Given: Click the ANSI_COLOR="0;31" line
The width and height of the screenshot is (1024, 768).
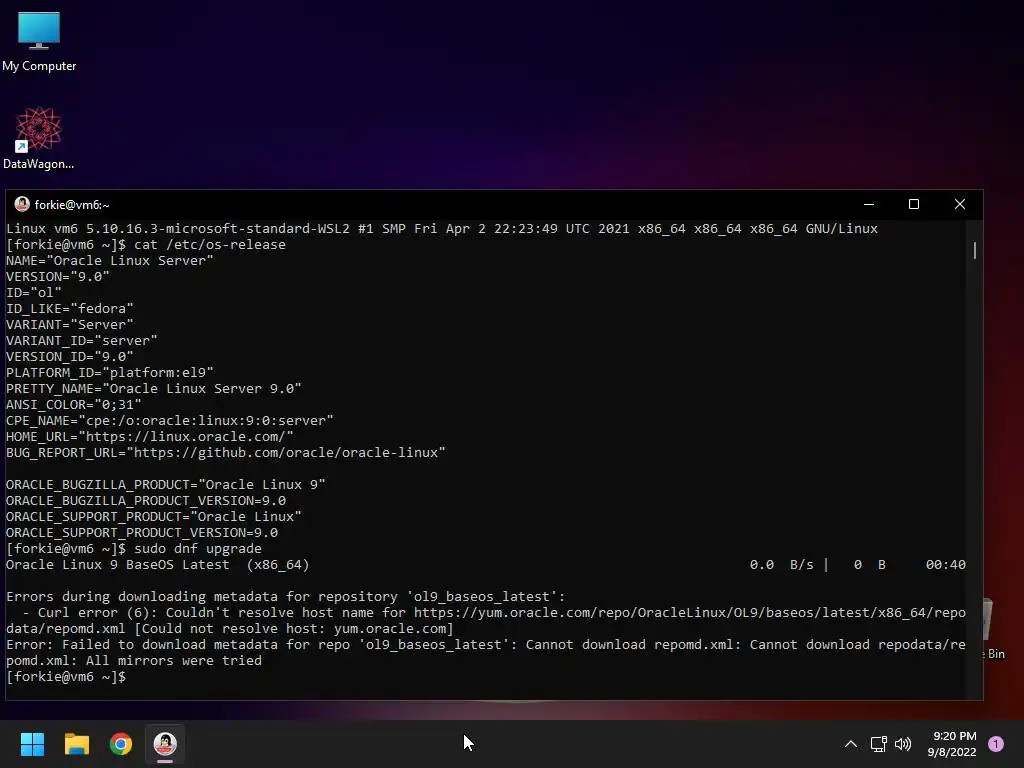Looking at the screenshot, I should point(74,405).
